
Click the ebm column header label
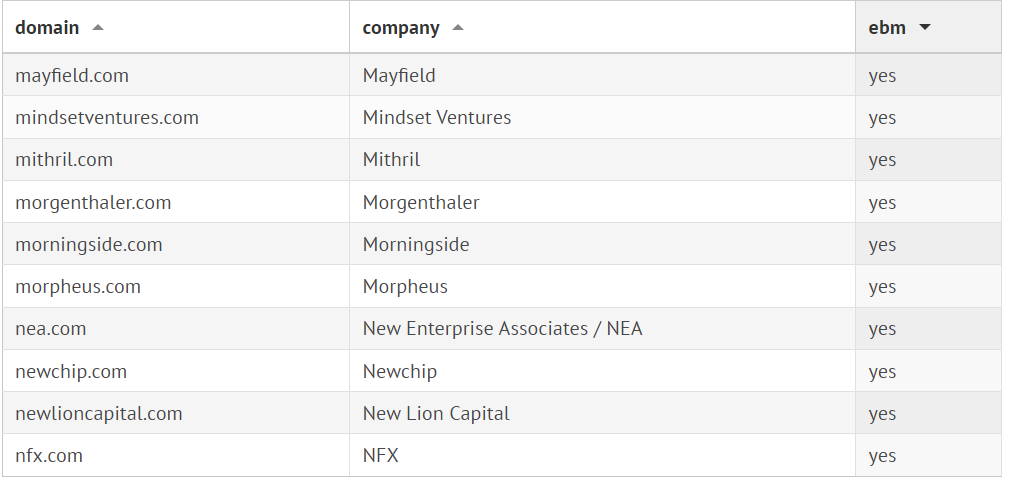coord(887,28)
